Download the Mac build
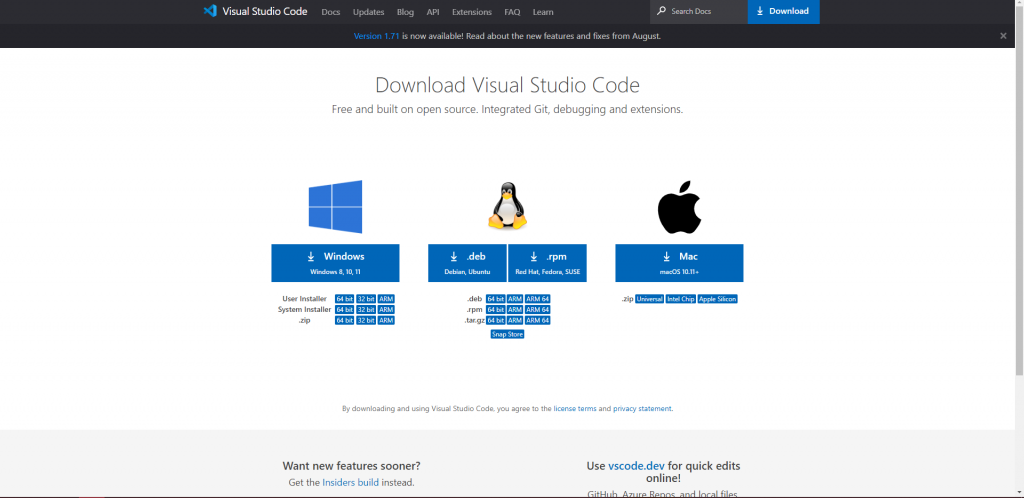 pos(679,263)
